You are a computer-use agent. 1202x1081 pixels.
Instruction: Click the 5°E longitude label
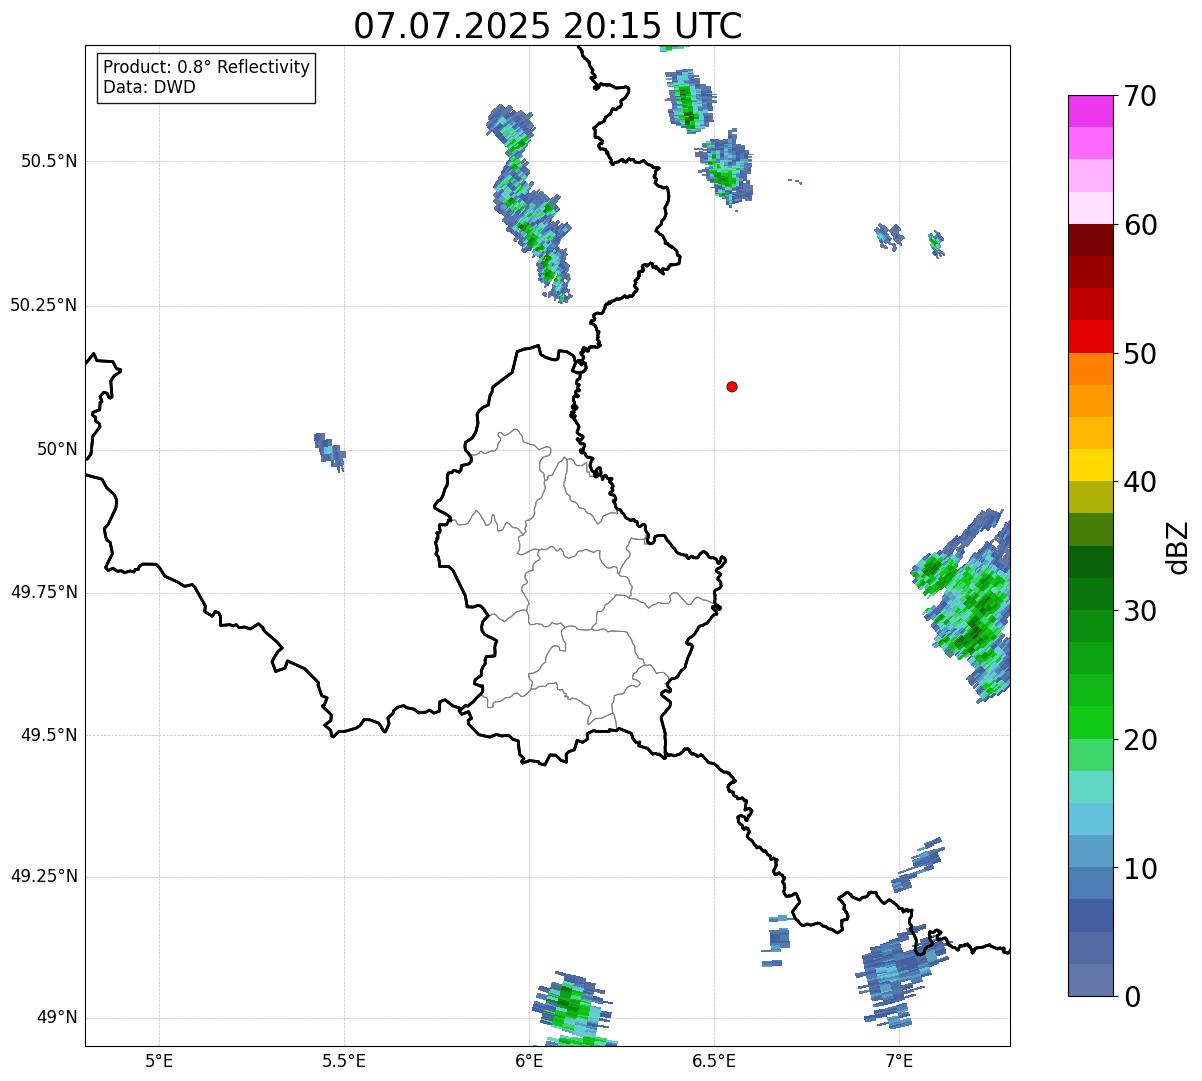(x=159, y=1060)
